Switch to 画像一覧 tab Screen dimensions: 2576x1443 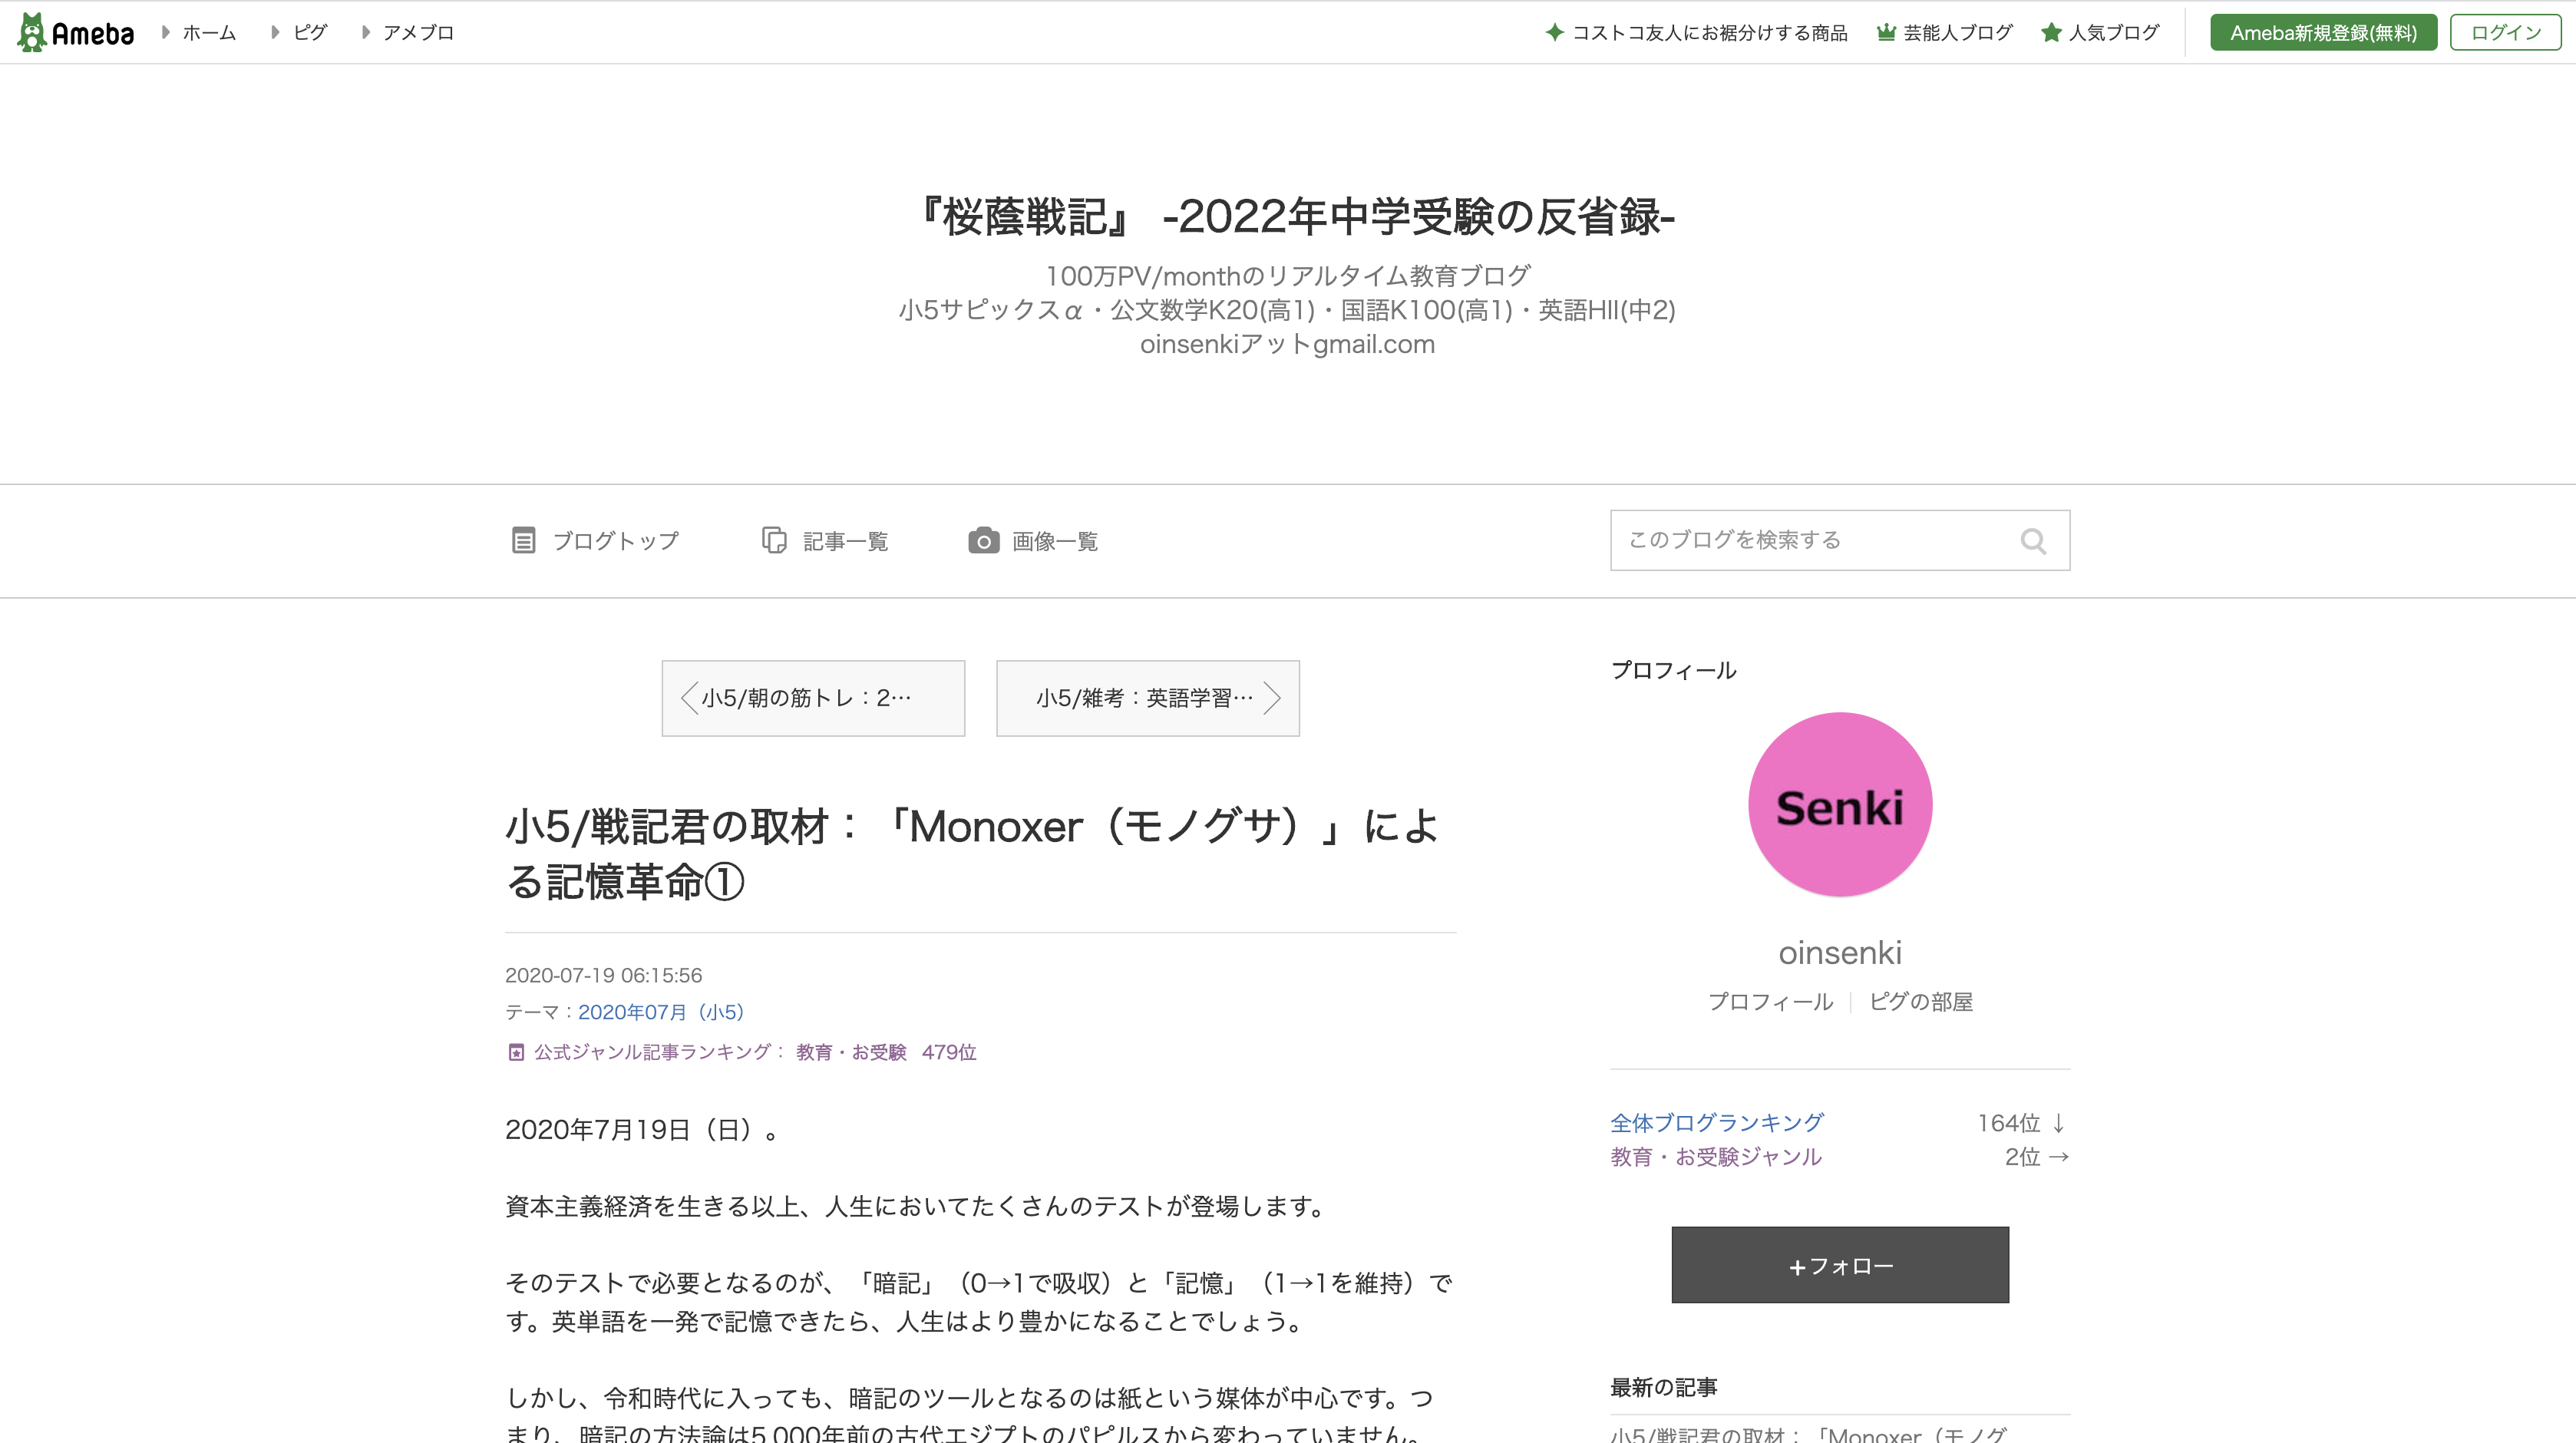click(x=1055, y=541)
